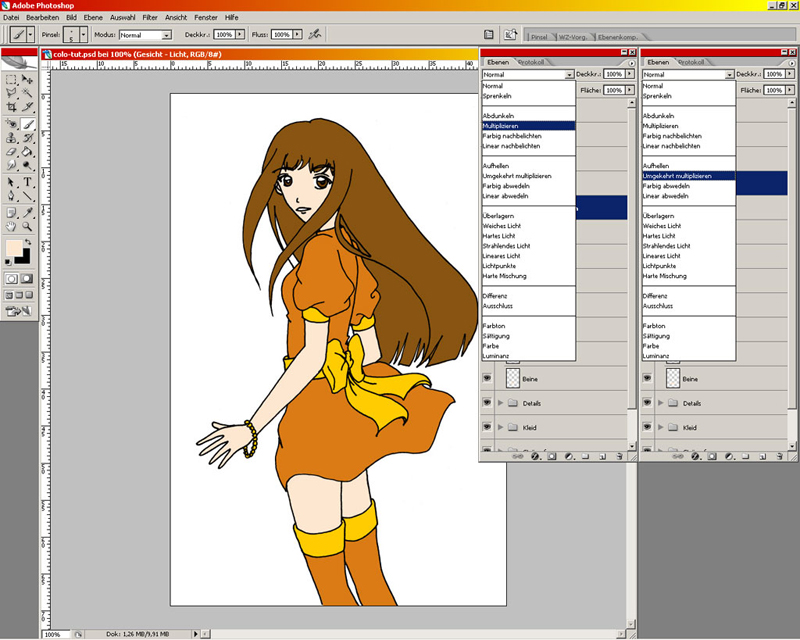Select the Path Selection arrow tool
This screenshot has height=640, width=800.
[x=11, y=182]
